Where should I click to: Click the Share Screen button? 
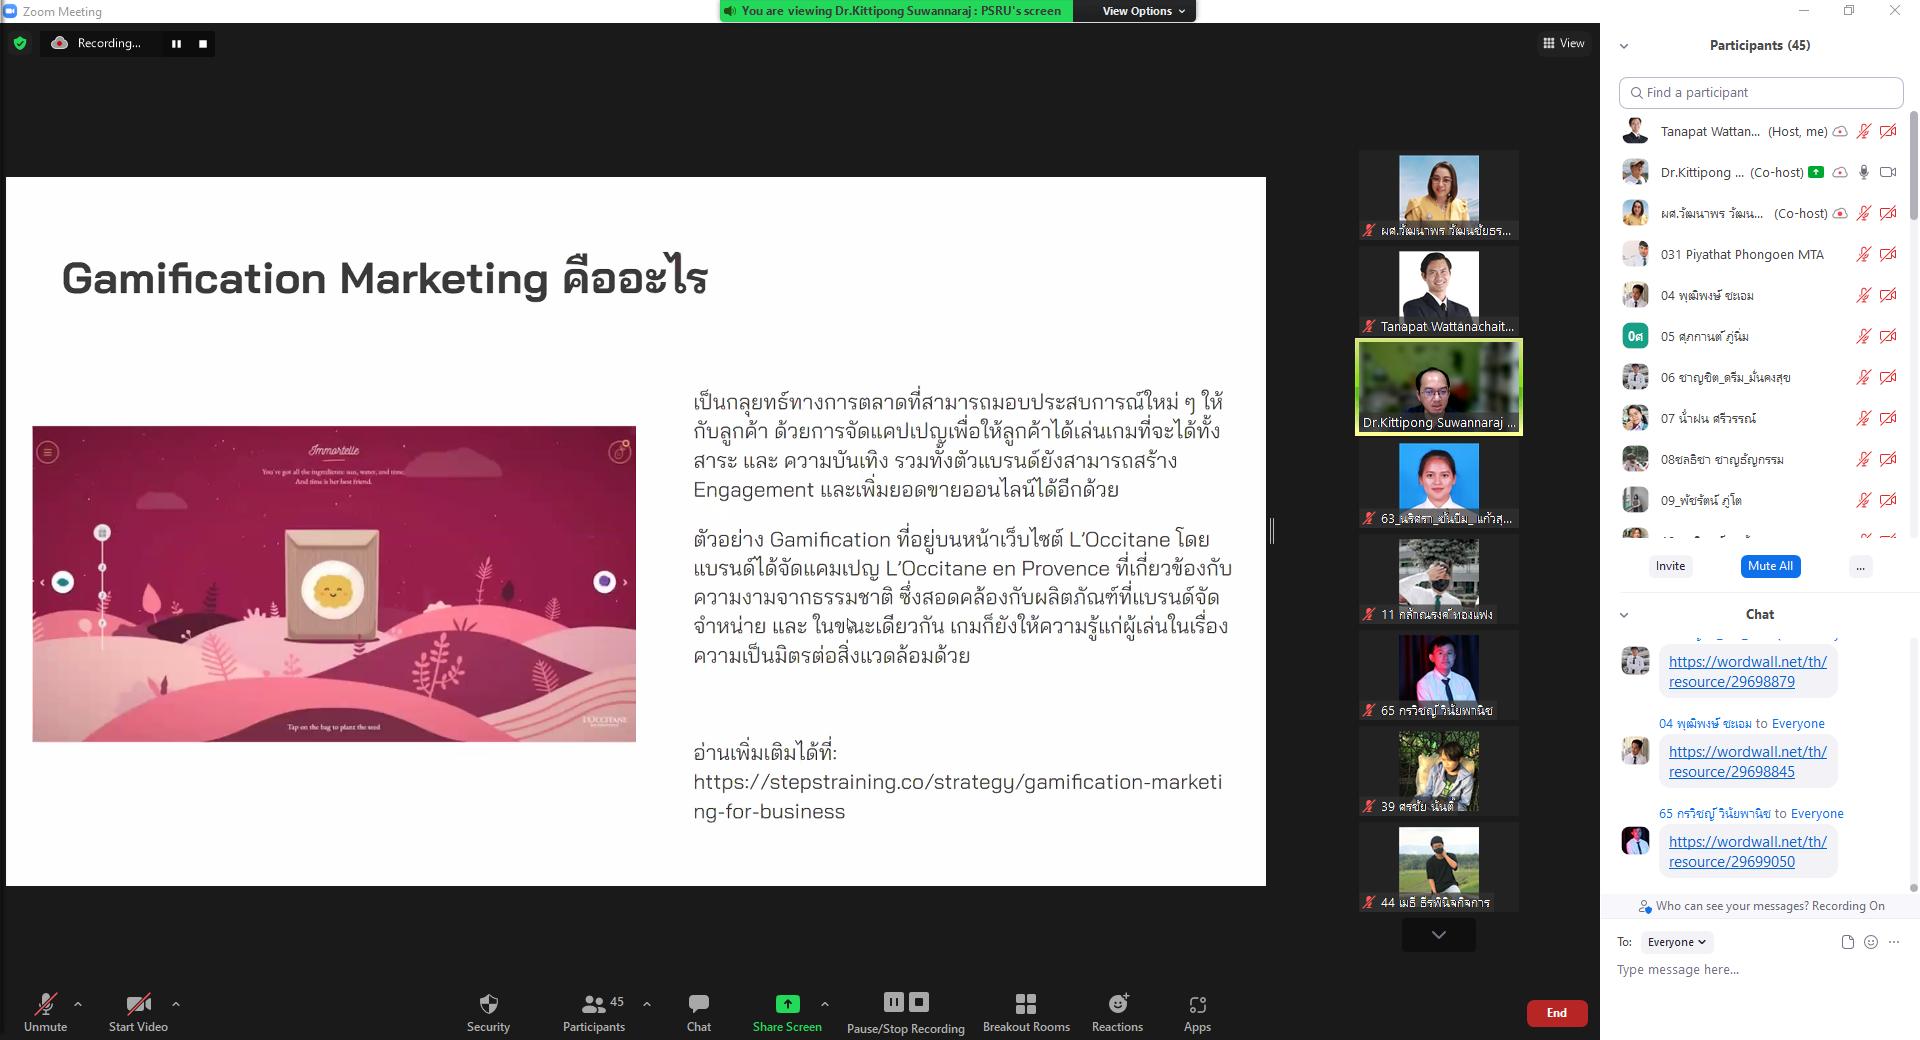[787, 1012]
